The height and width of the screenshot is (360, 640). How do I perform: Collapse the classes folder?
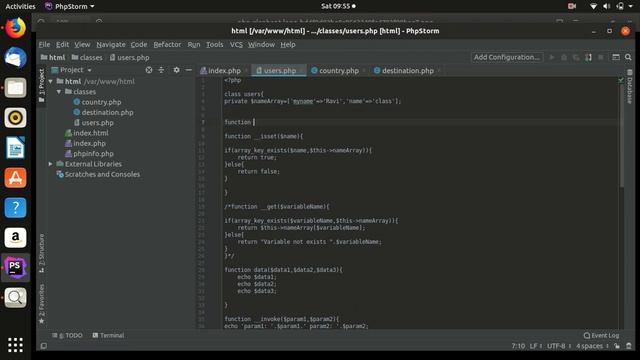[x=59, y=92]
